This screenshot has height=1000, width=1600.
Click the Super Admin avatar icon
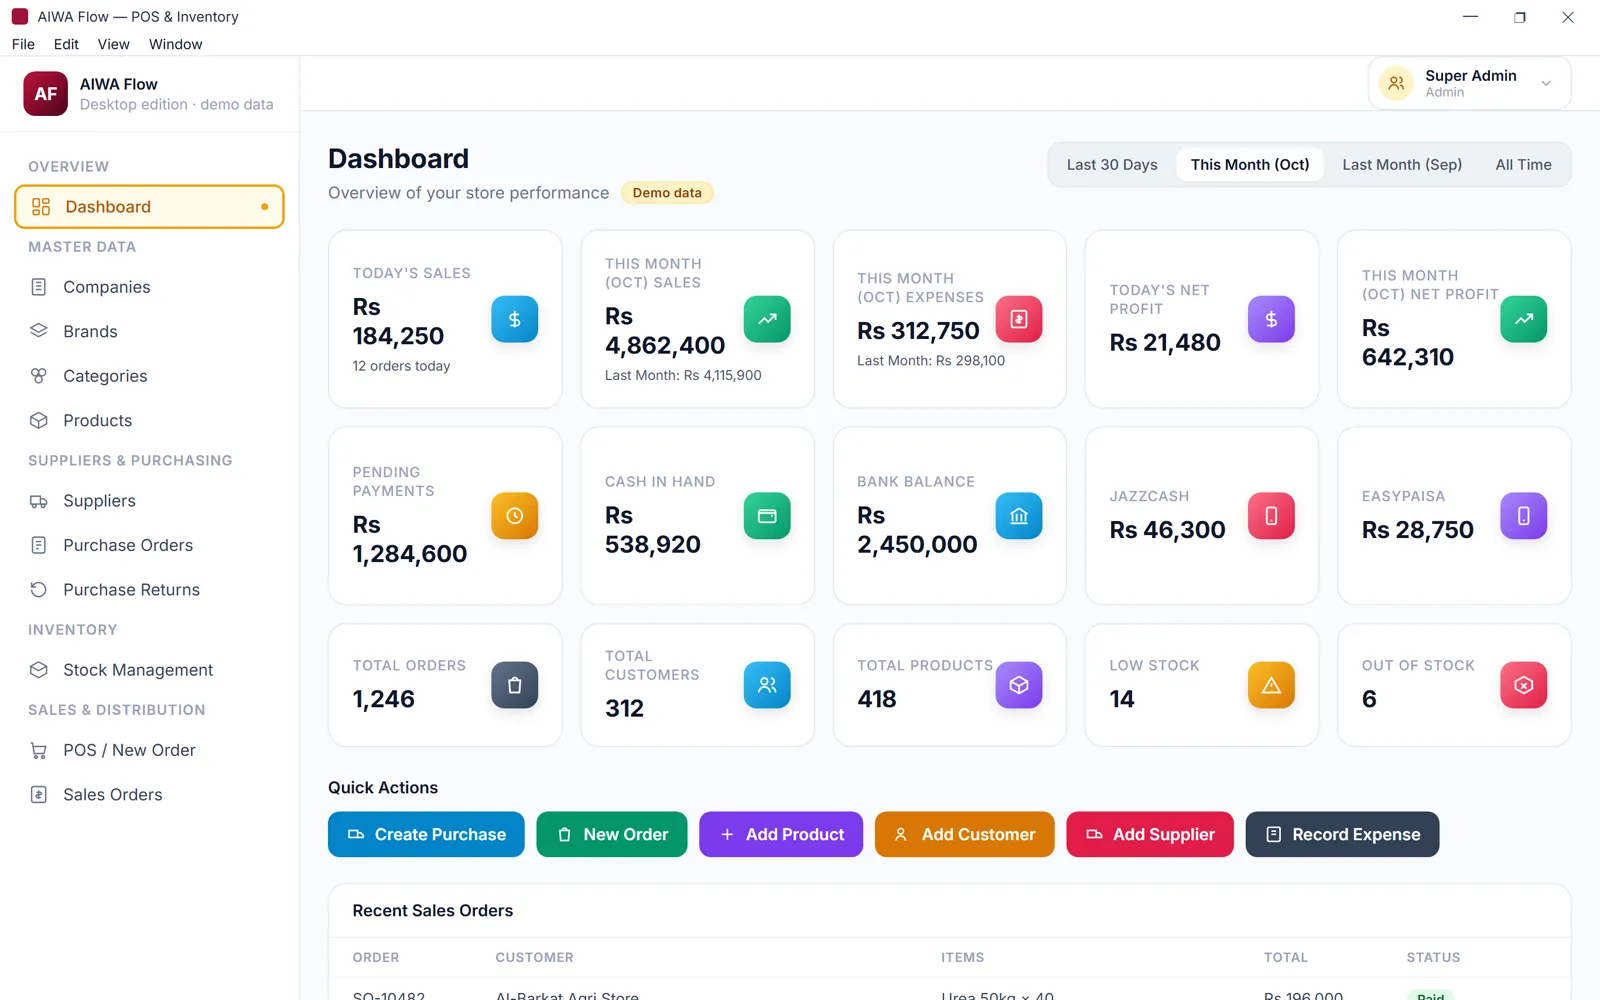pos(1396,83)
